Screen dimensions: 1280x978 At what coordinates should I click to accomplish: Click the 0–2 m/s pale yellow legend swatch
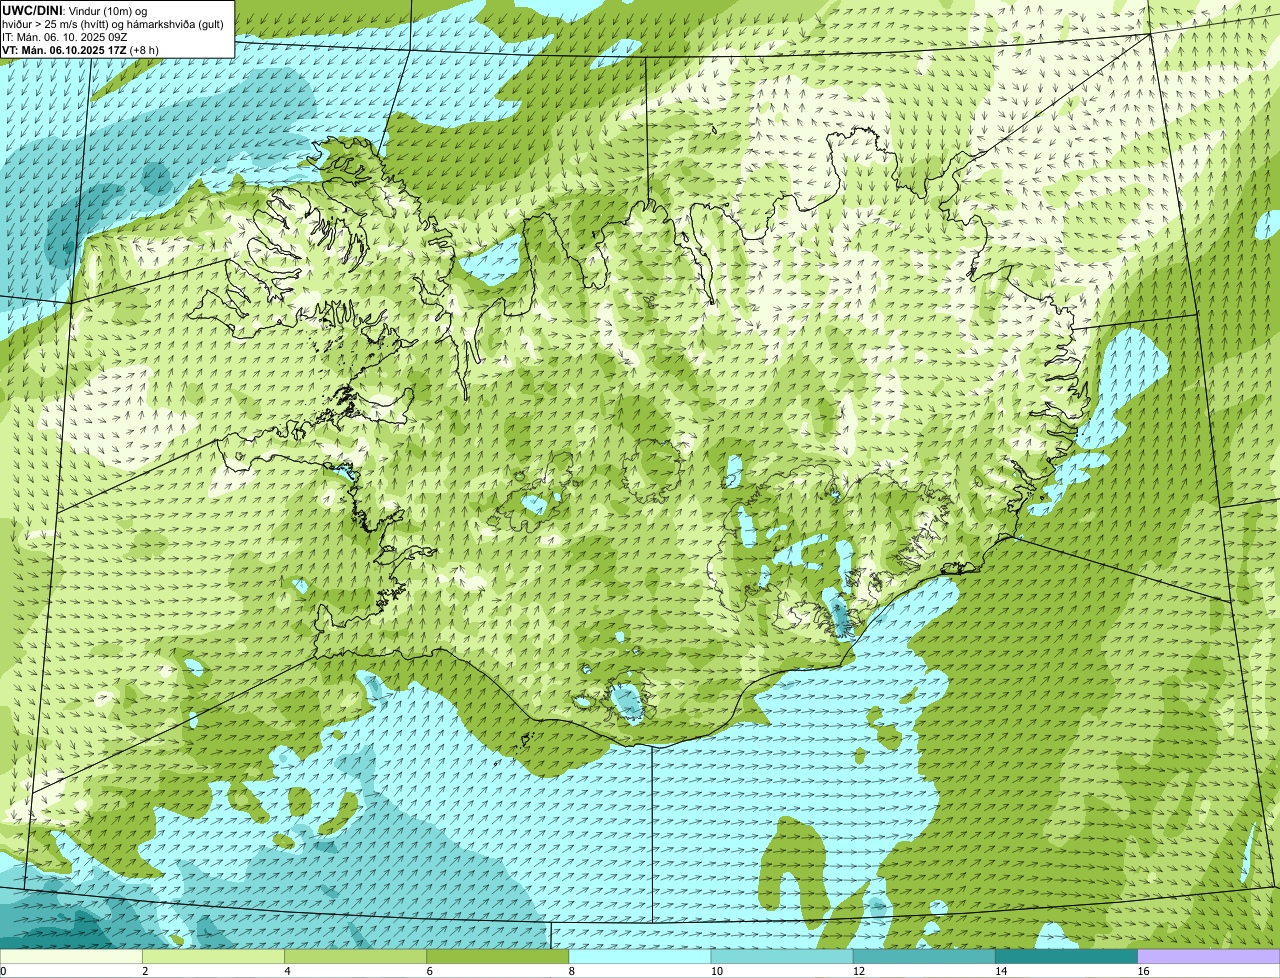point(71,957)
